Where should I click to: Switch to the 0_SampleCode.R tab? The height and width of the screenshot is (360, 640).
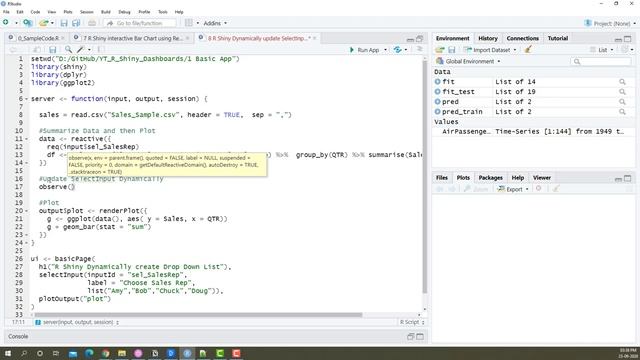pos(38,38)
